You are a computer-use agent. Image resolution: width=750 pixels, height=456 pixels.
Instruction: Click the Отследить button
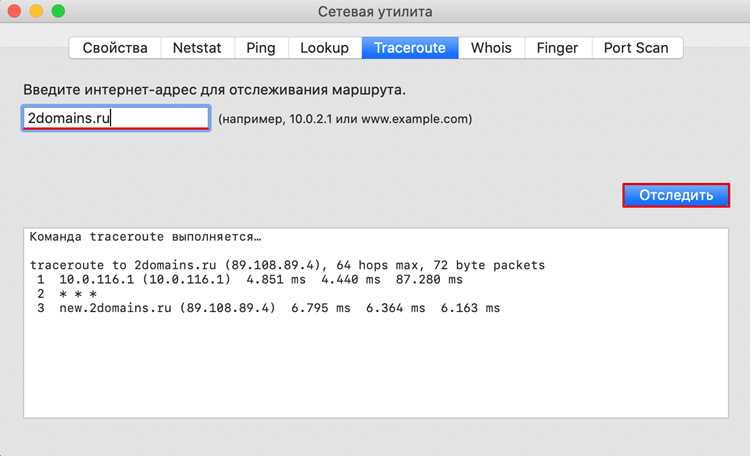click(676, 195)
